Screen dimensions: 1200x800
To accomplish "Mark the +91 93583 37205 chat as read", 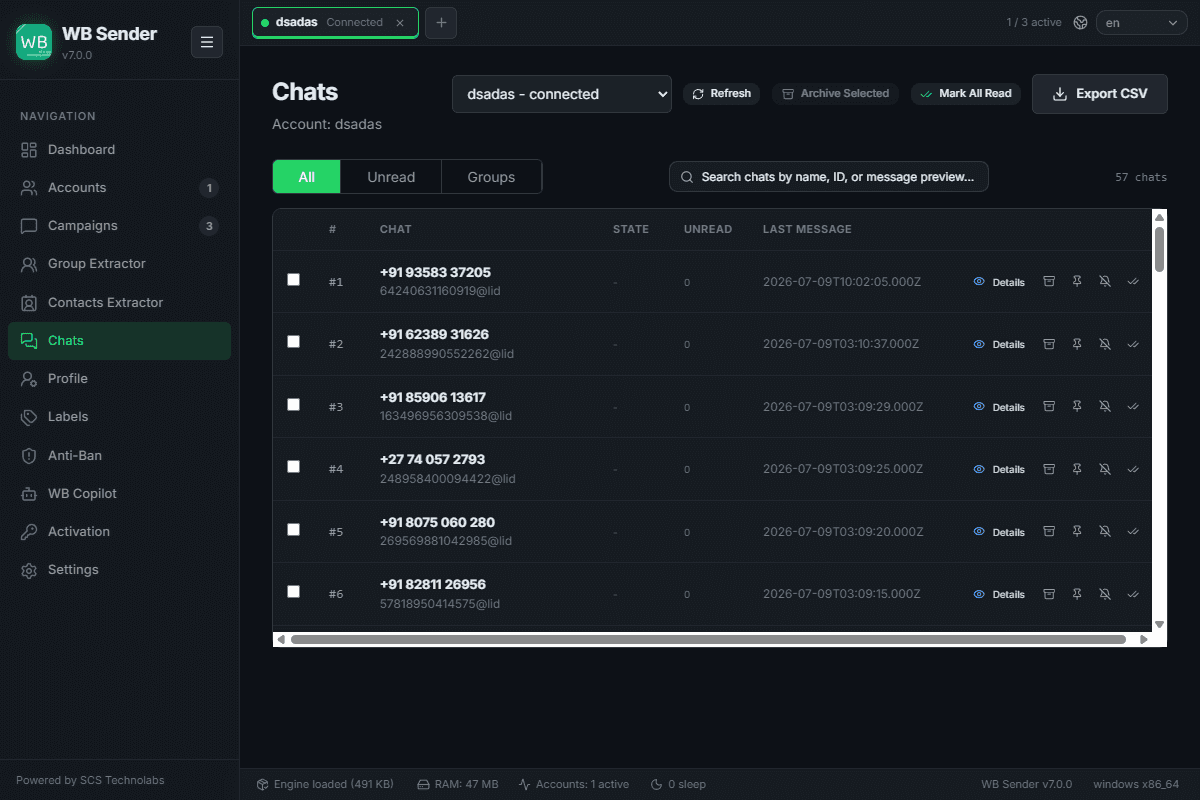I will [1133, 282].
